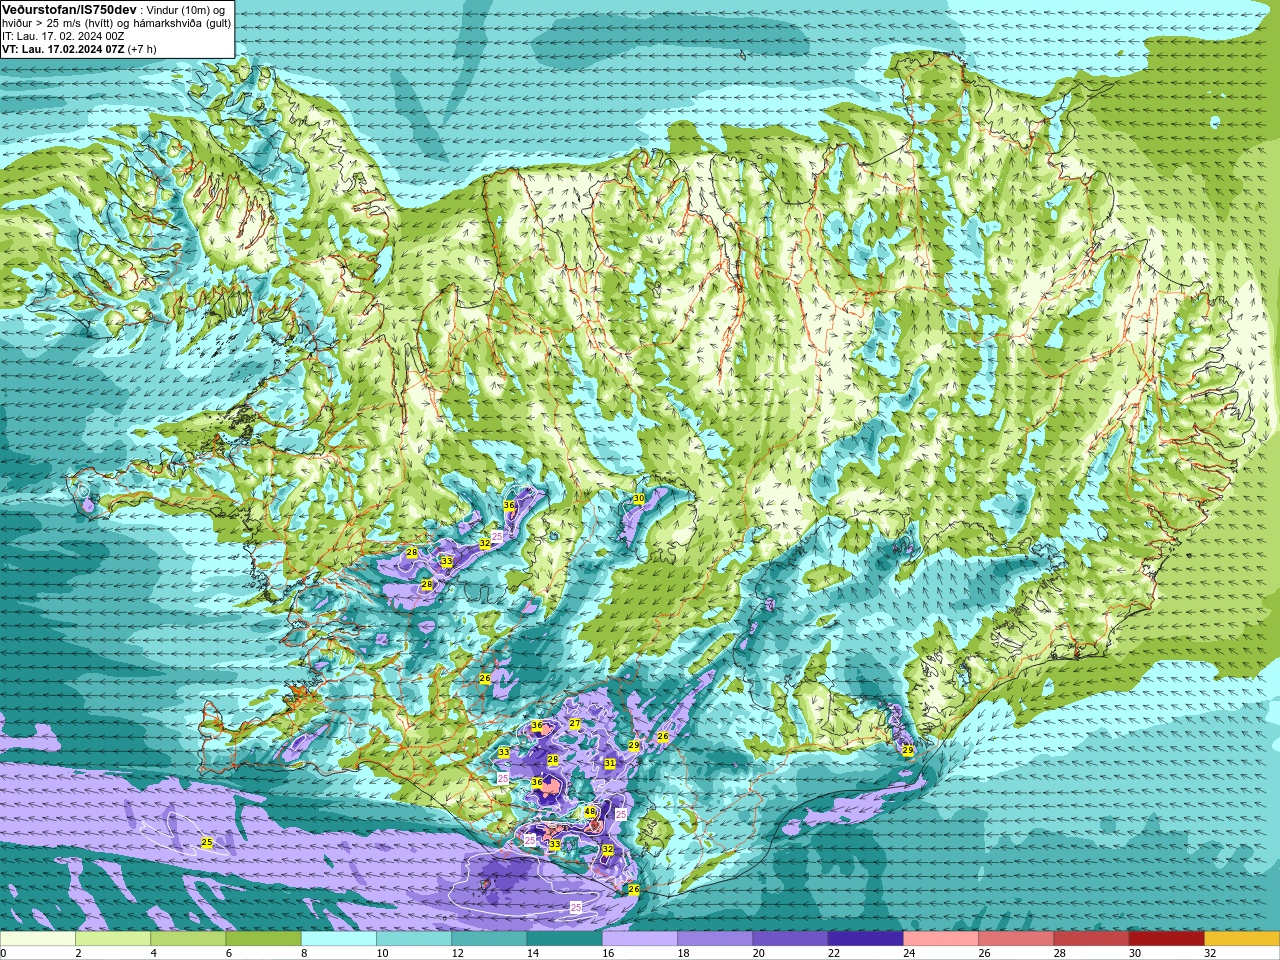Click the legend tick label 16
The image size is (1280, 960).
tap(608, 953)
